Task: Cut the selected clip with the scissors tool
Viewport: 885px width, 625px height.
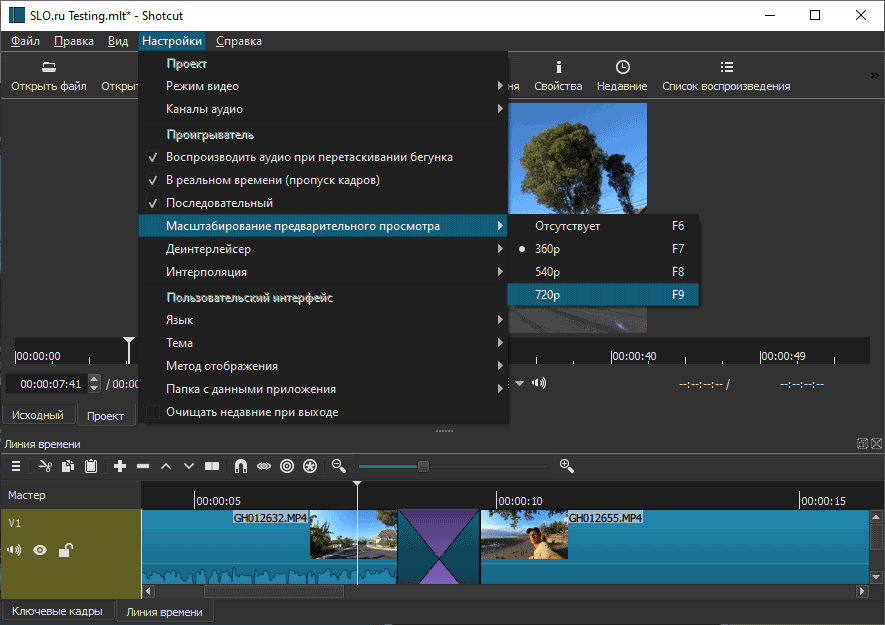Action: point(43,465)
